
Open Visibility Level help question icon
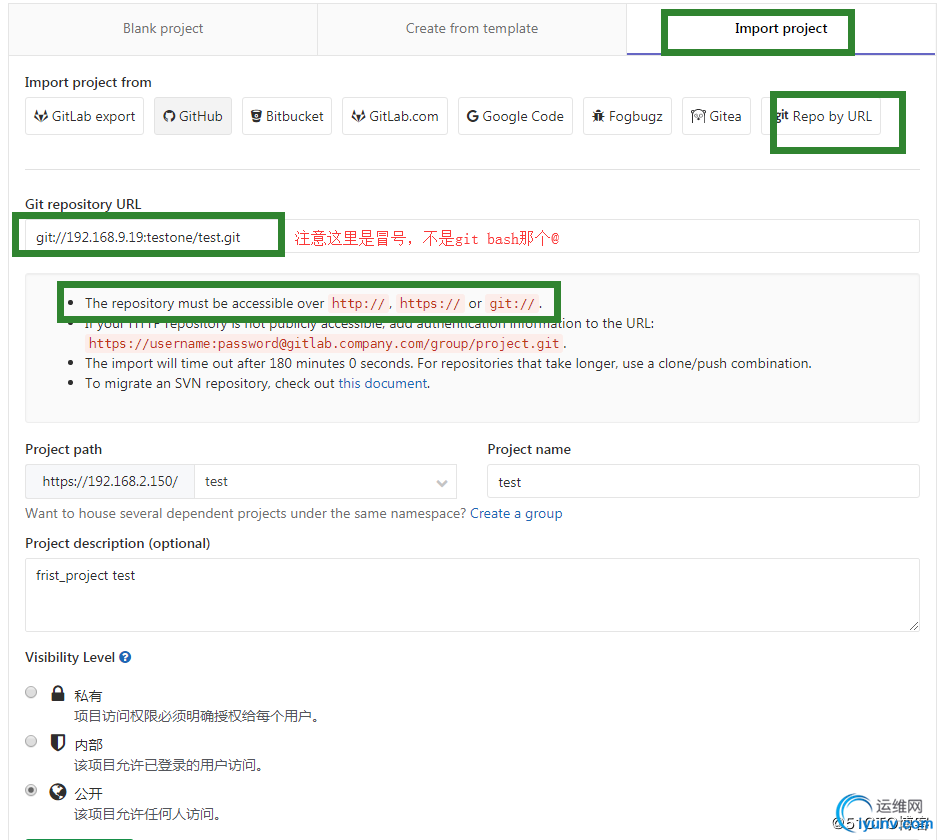[125, 657]
